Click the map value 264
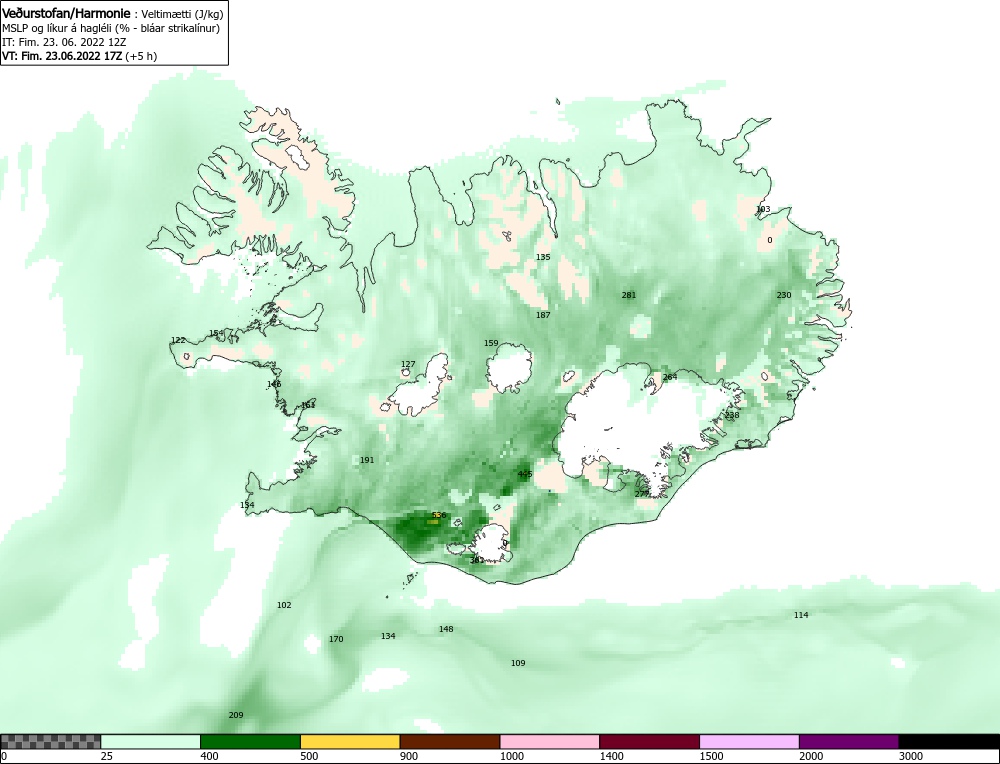This screenshot has width=1000, height=764. (670, 377)
